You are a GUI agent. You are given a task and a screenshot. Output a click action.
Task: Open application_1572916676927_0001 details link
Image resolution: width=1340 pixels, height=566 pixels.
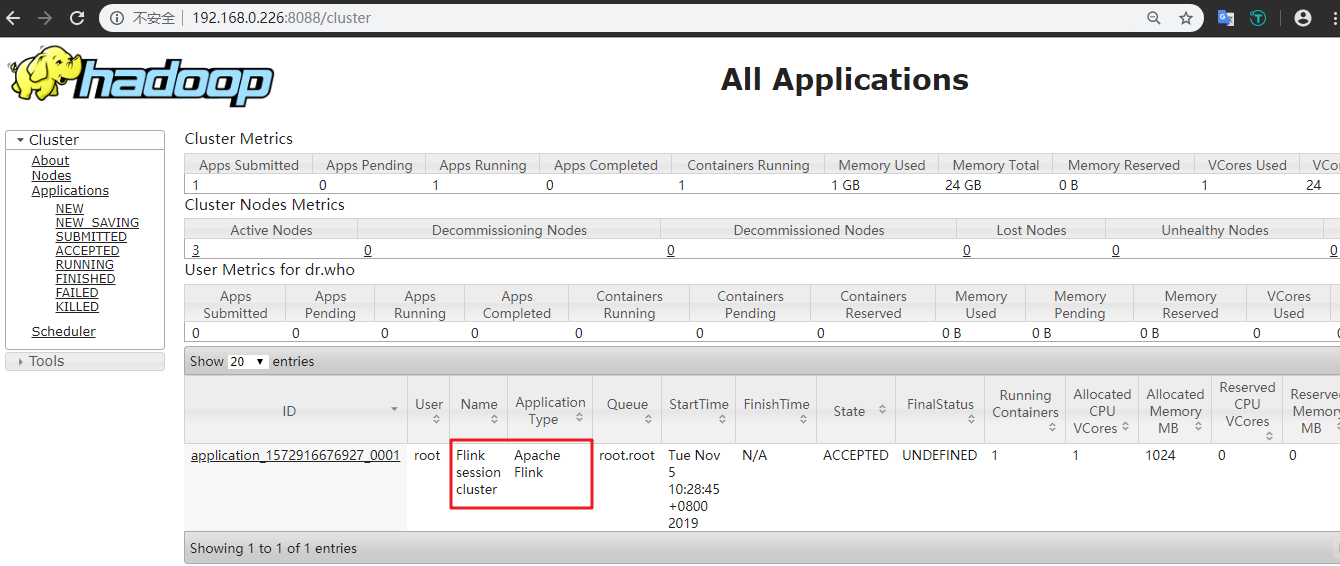295,455
